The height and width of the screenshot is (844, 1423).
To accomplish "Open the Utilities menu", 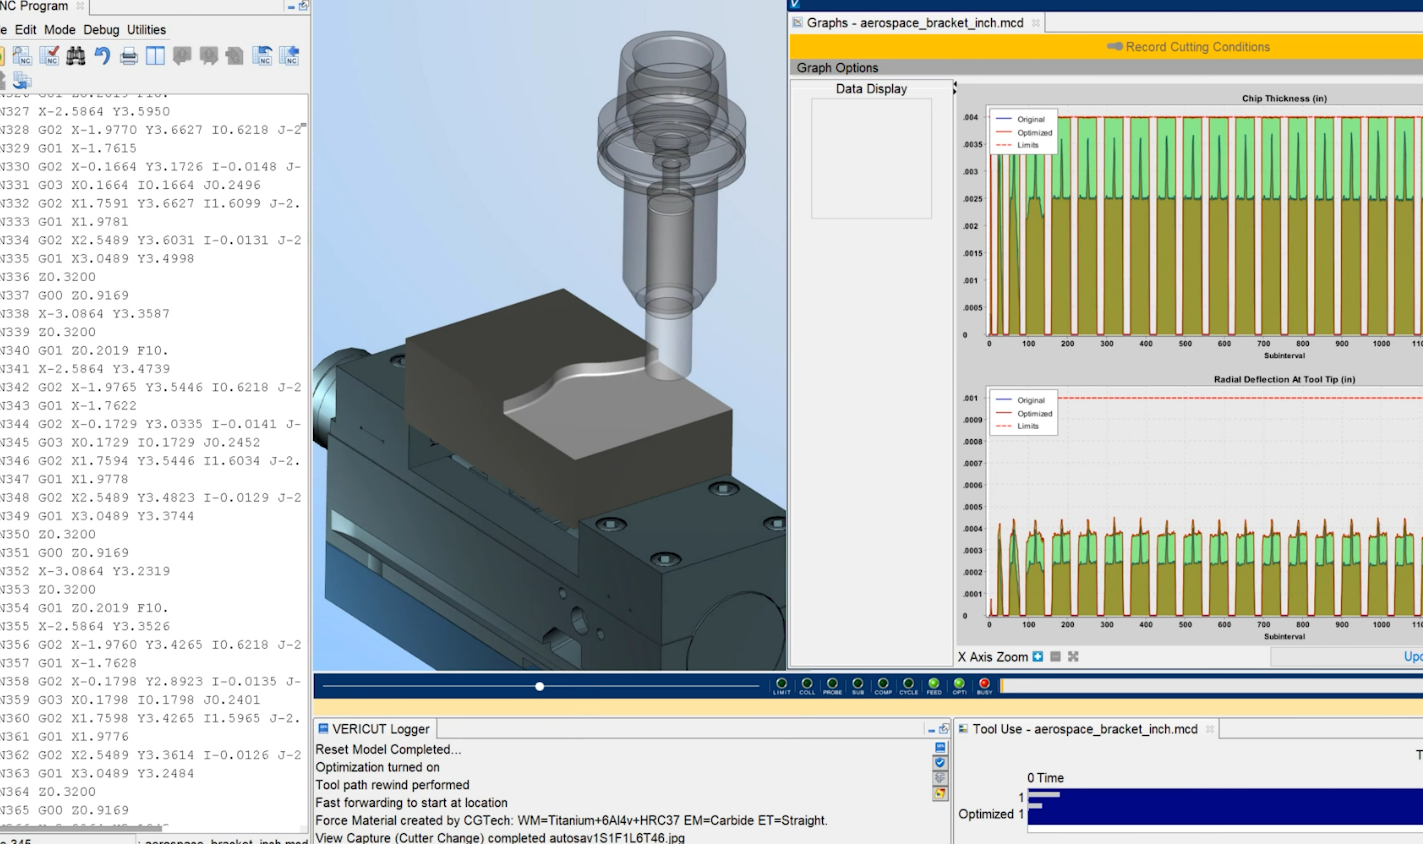I will click(146, 30).
